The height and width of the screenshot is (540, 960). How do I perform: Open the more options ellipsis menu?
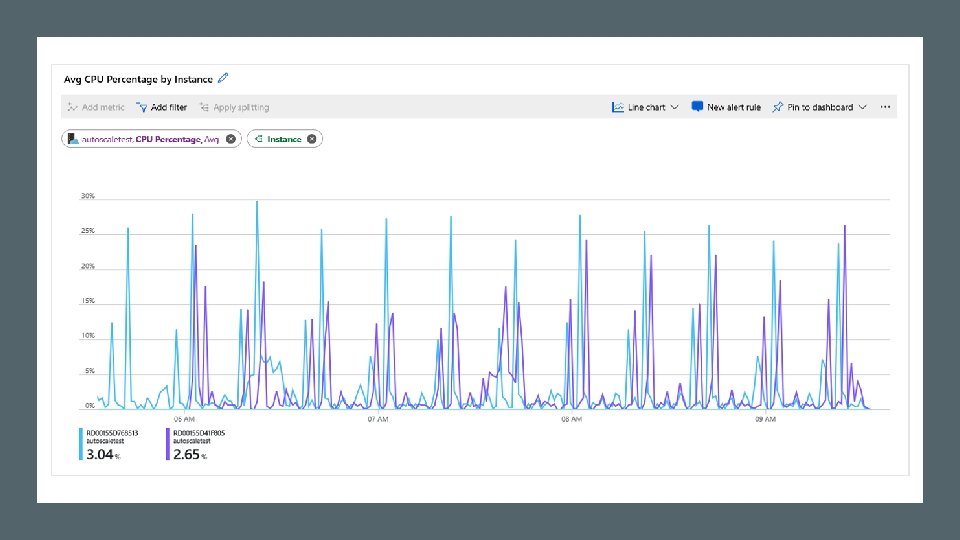[885, 107]
